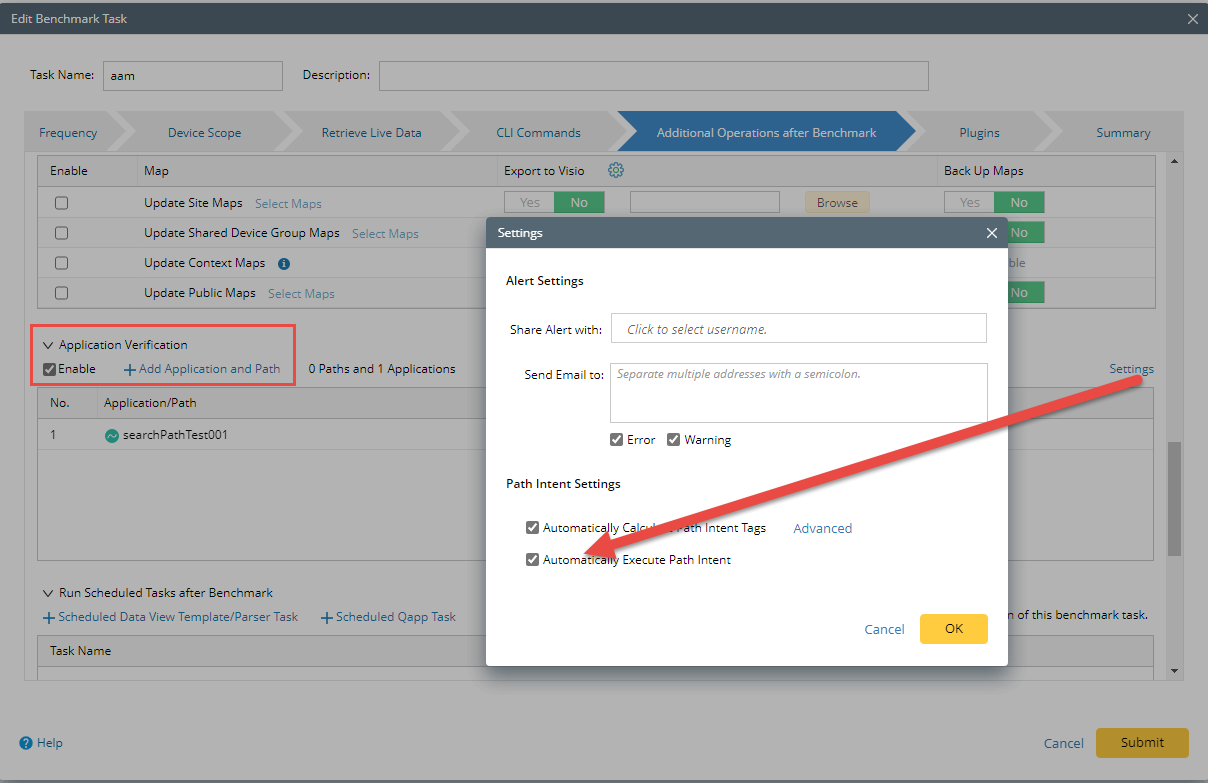The width and height of the screenshot is (1208, 783).
Task: Open Export to Visio settings via gear icon
Action: pos(615,170)
